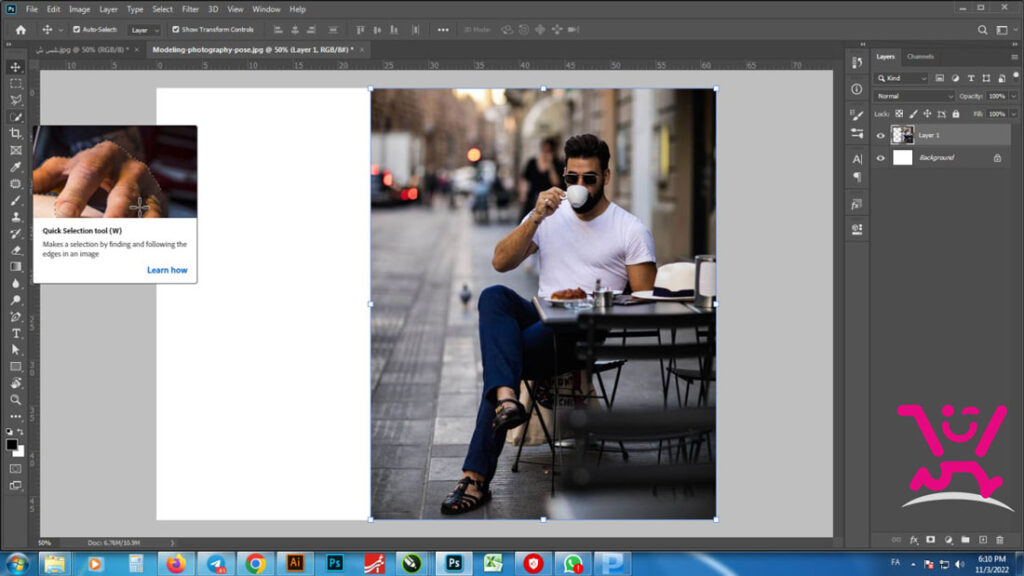Add layer style with fx icon
This screenshot has width=1024, height=576.
click(x=914, y=540)
